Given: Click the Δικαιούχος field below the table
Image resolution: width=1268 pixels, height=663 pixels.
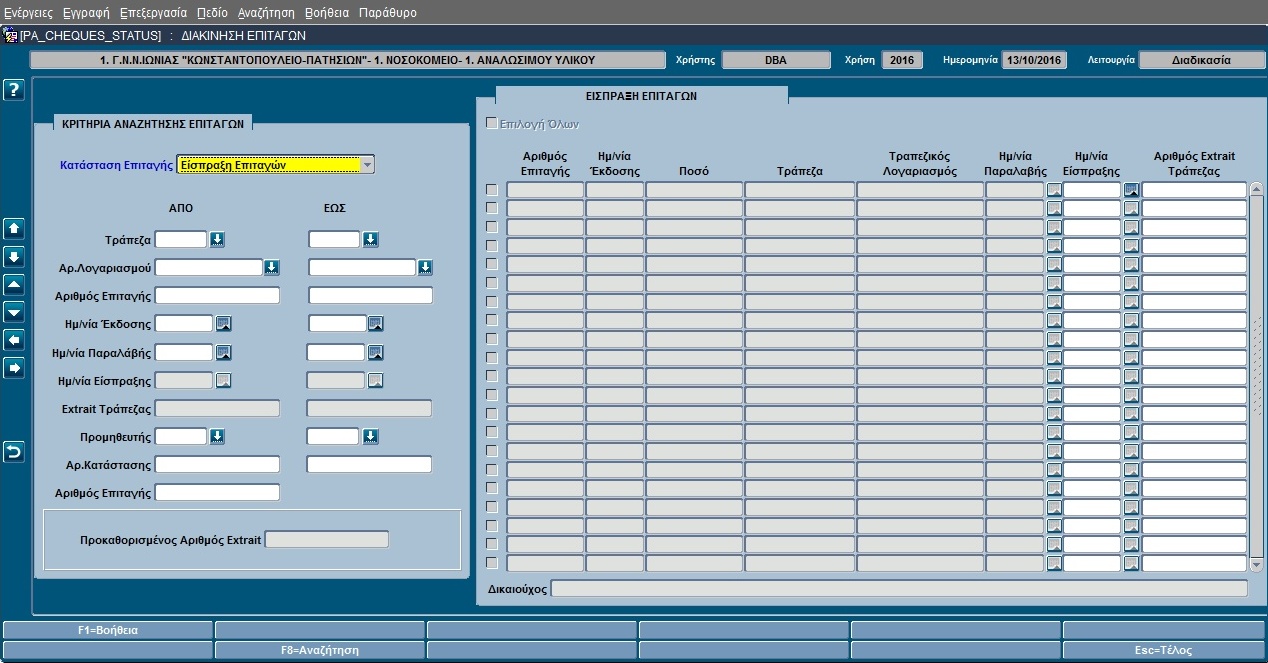Looking at the screenshot, I should [x=899, y=588].
